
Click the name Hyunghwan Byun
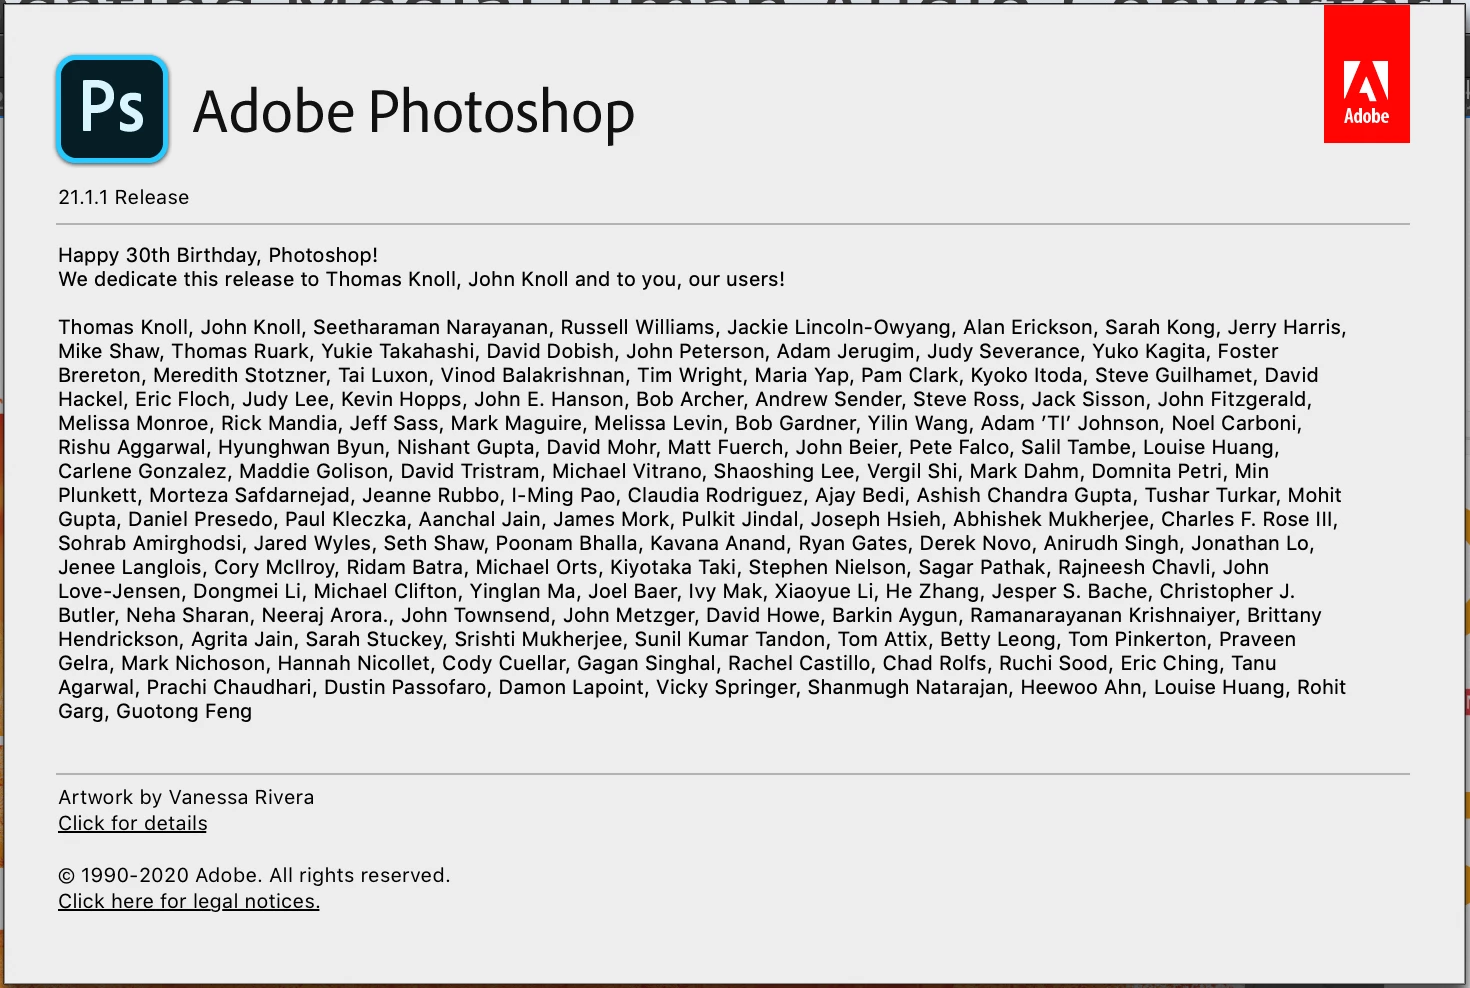[x=301, y=447]
